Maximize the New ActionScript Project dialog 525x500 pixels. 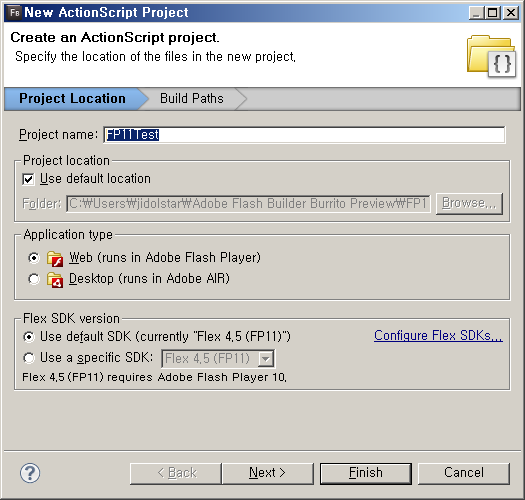click(493, 13)
